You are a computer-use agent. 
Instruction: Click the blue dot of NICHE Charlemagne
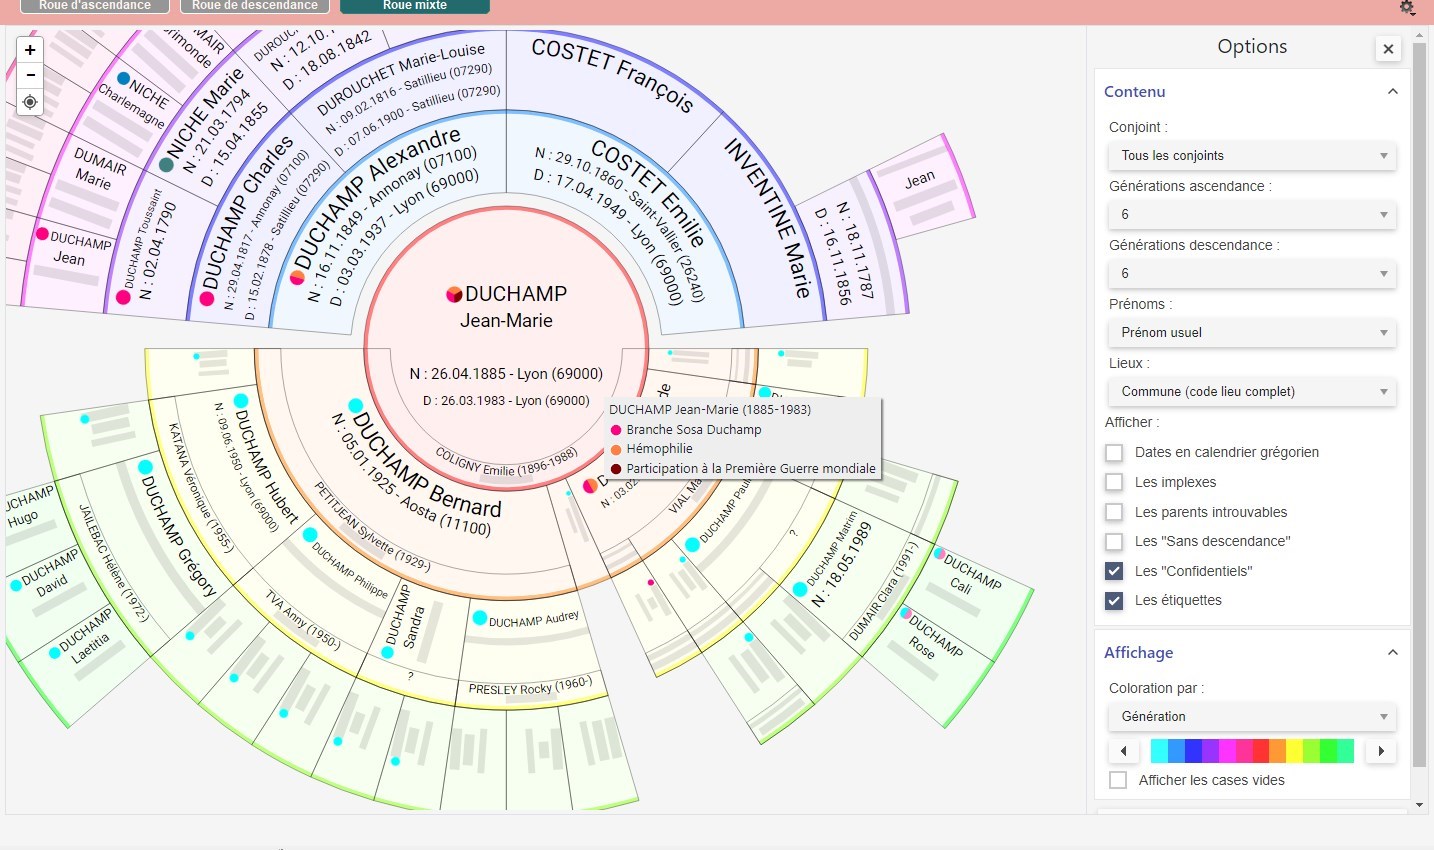click(123, 78)
